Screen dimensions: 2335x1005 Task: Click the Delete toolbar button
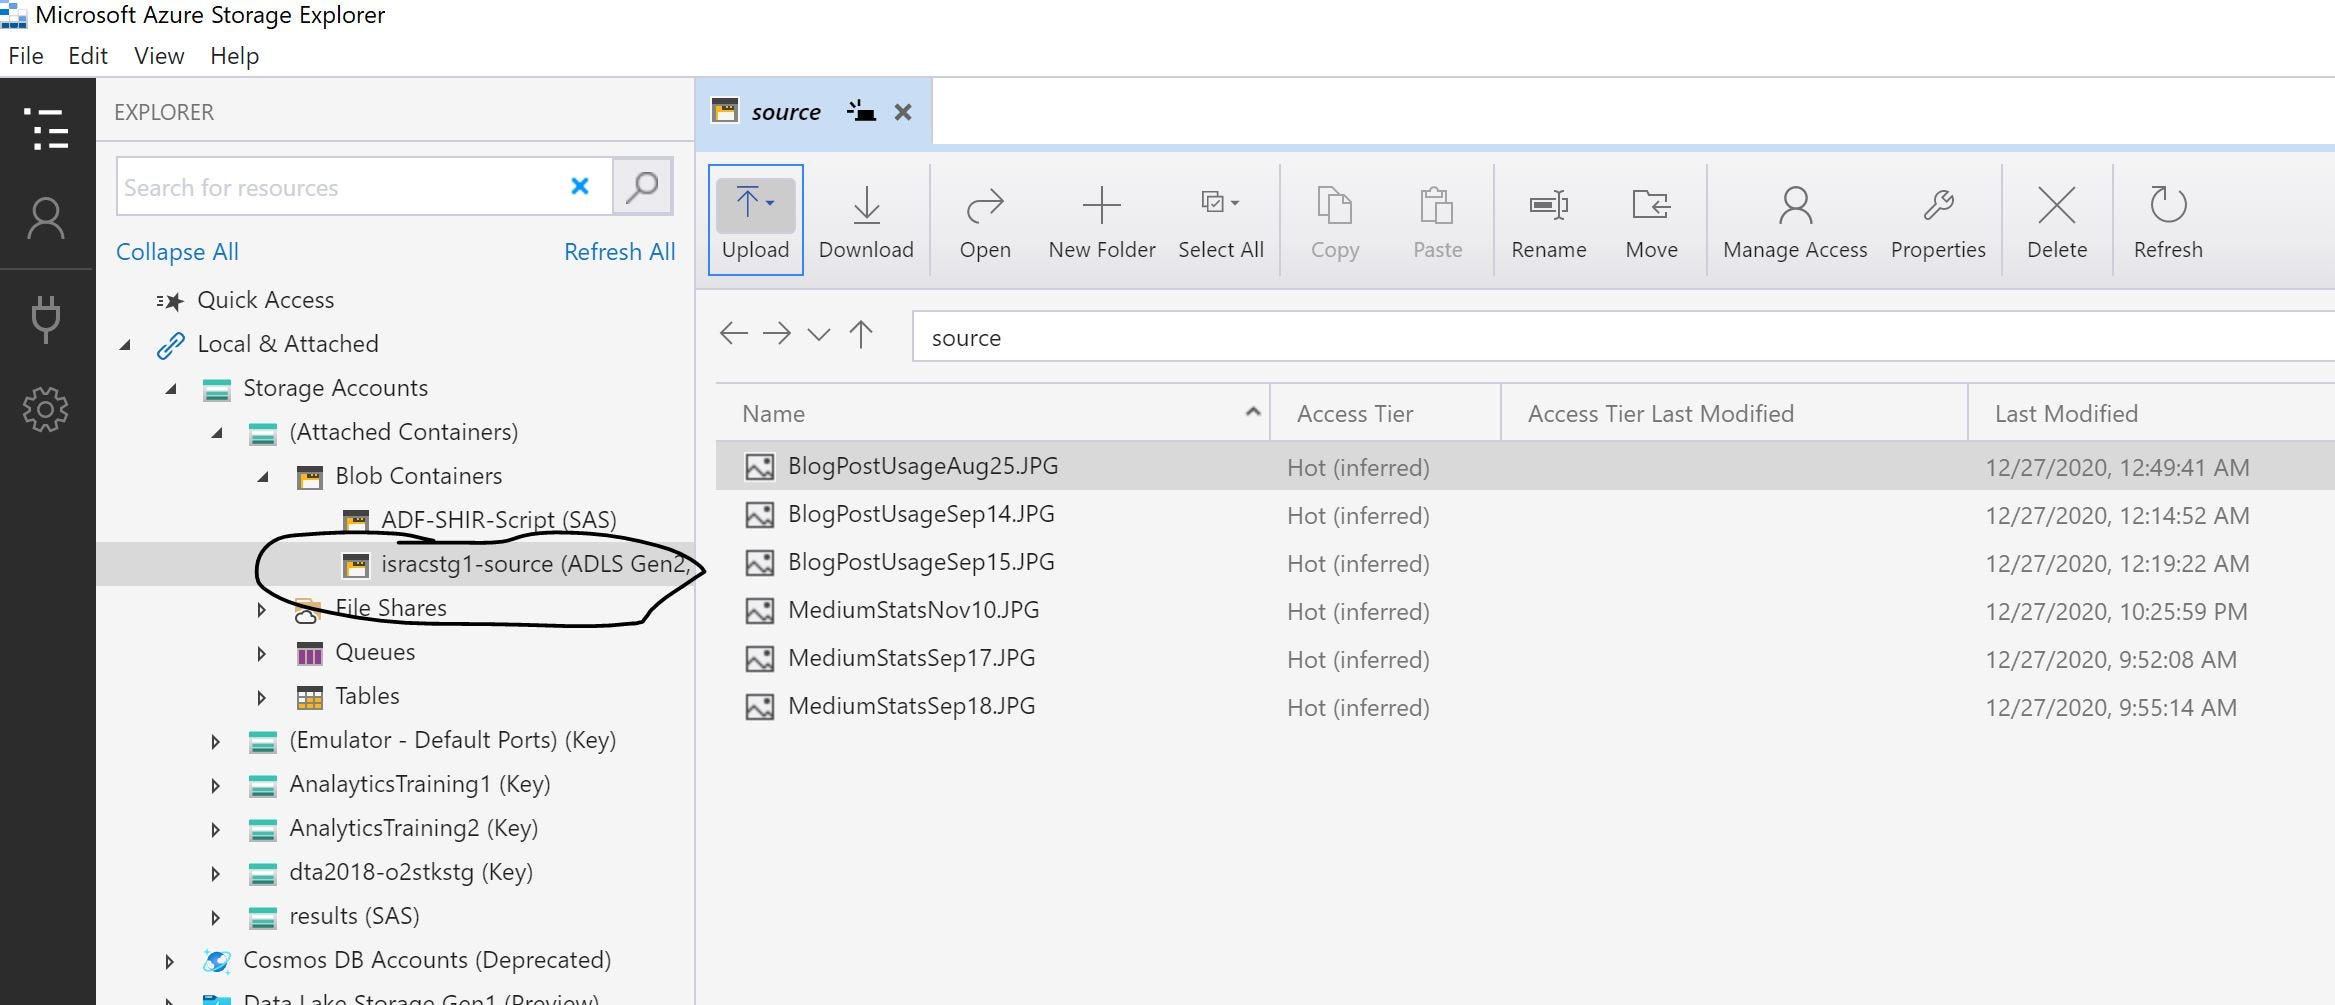click(x=2057, y=220)
